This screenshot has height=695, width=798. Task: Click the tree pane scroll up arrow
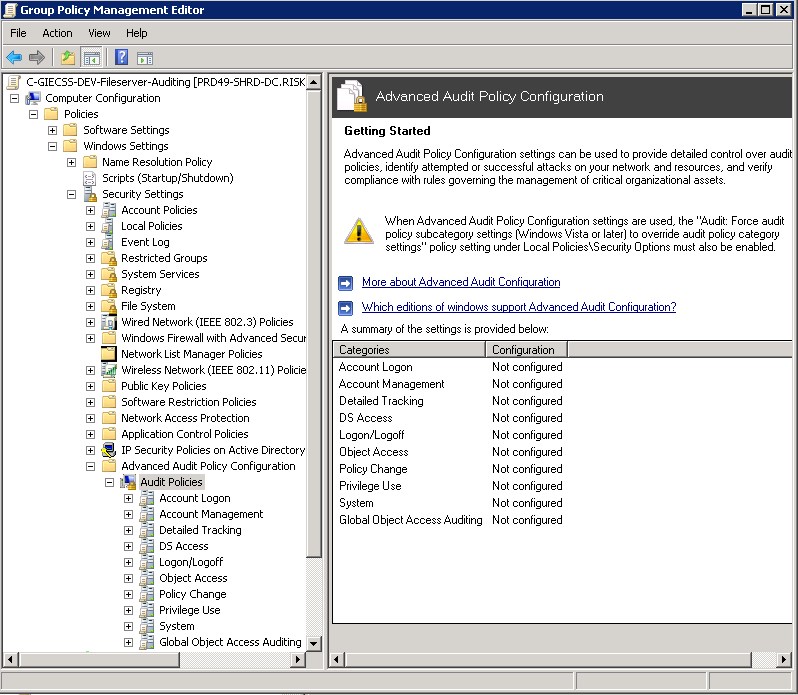point(314,82)
